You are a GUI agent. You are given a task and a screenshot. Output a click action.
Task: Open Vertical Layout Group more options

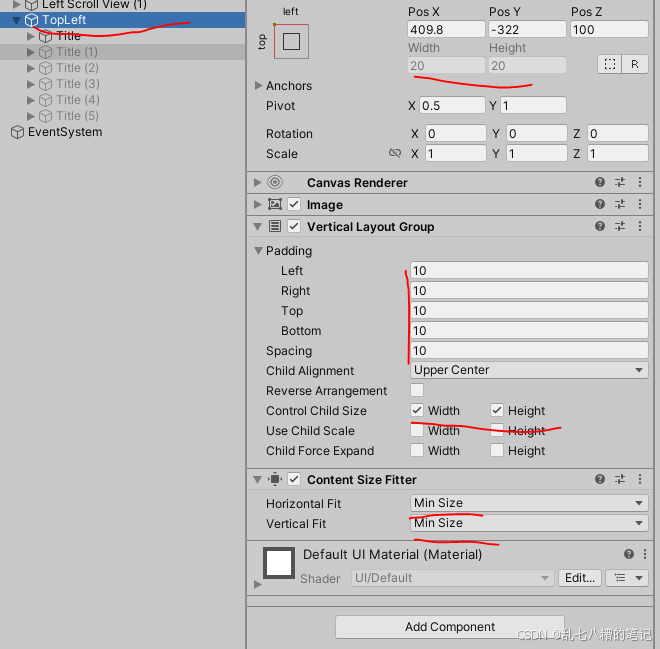(x=640, y=226)
